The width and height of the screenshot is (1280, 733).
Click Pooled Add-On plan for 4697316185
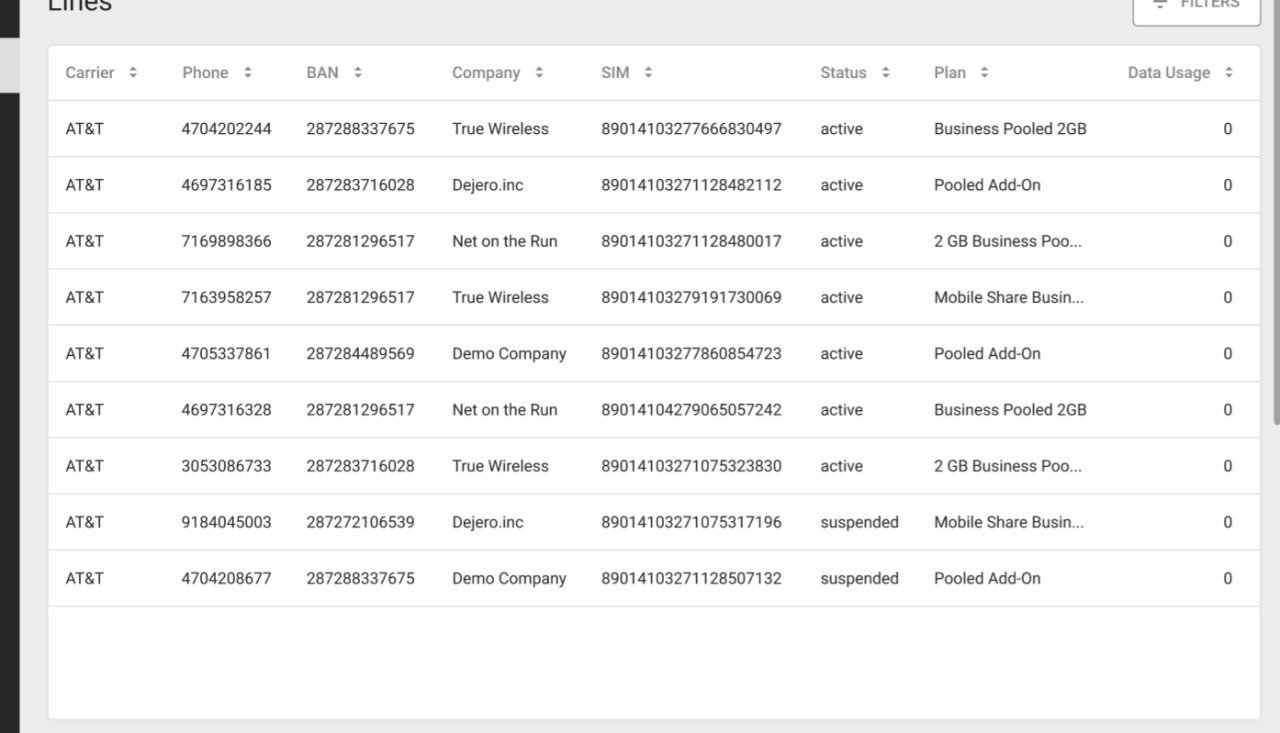coord(987,185)
